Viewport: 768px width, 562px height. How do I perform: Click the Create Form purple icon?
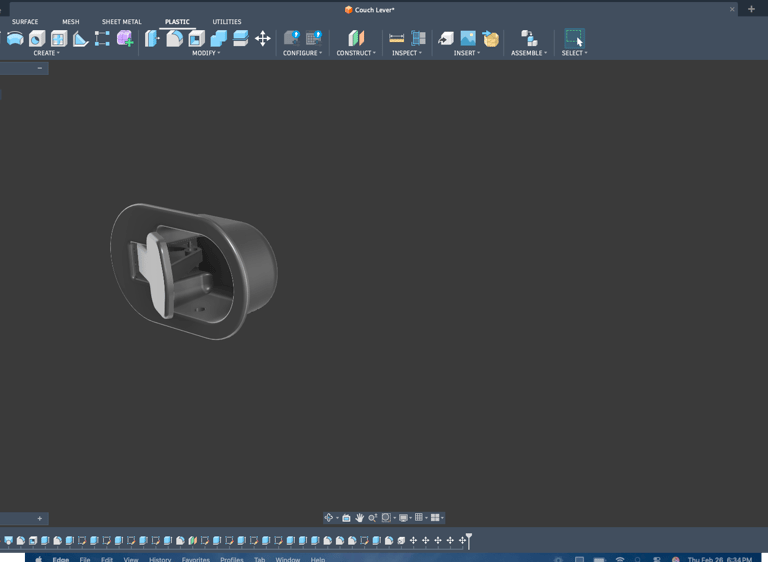(125, 38)
